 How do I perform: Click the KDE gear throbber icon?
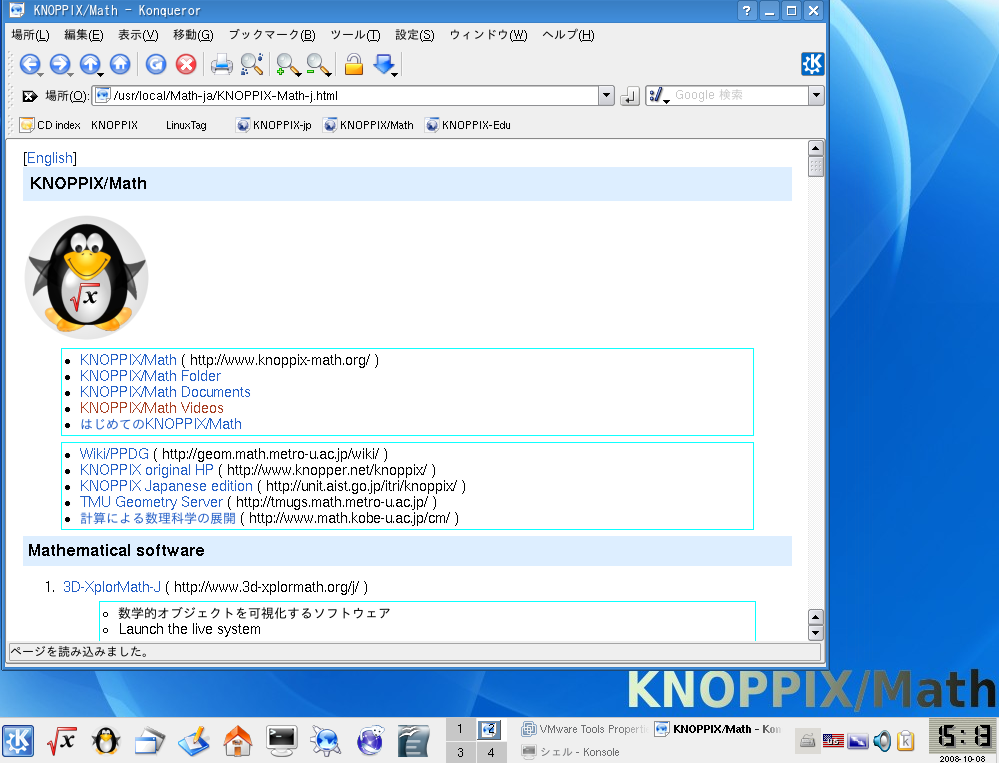pos(812,64)
